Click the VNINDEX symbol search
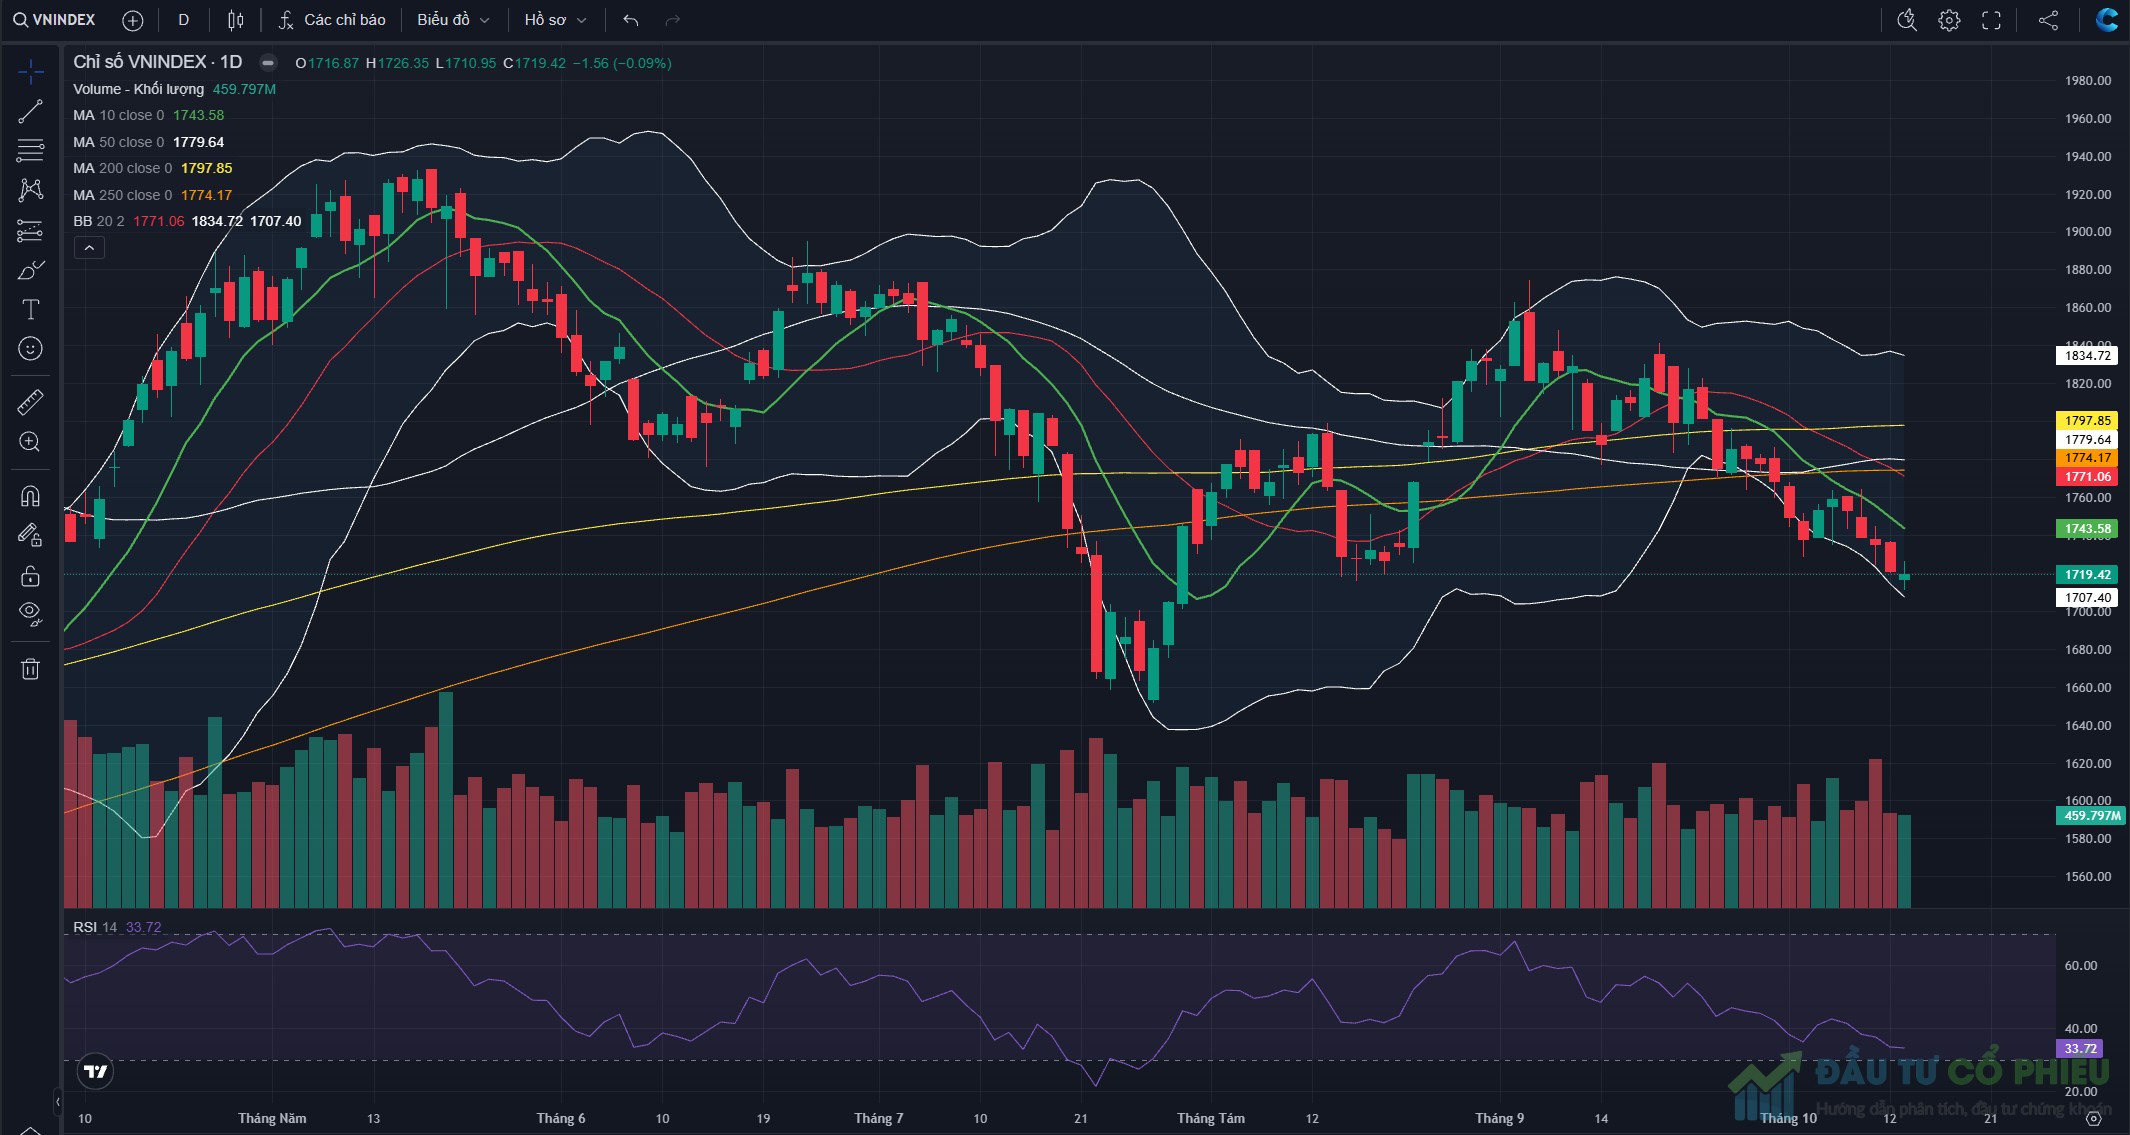 tap(55, 20)
